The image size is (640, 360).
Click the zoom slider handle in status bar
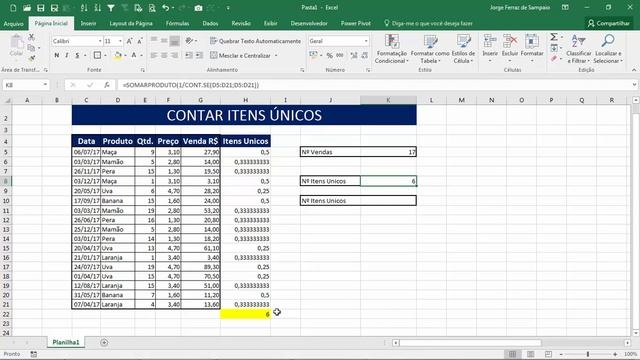[588, 354]
